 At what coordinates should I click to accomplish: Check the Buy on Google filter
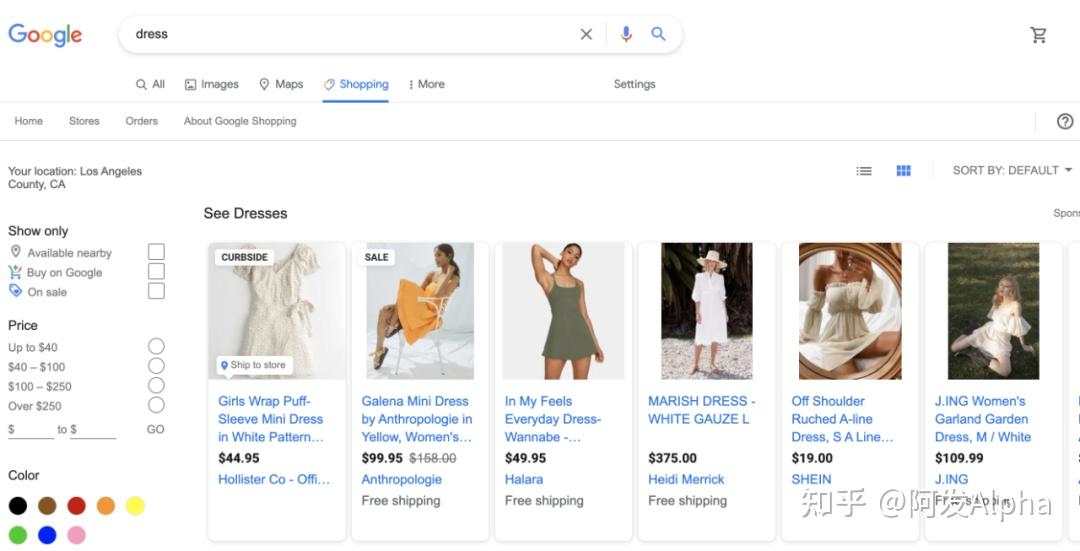(x=156, y=272)
